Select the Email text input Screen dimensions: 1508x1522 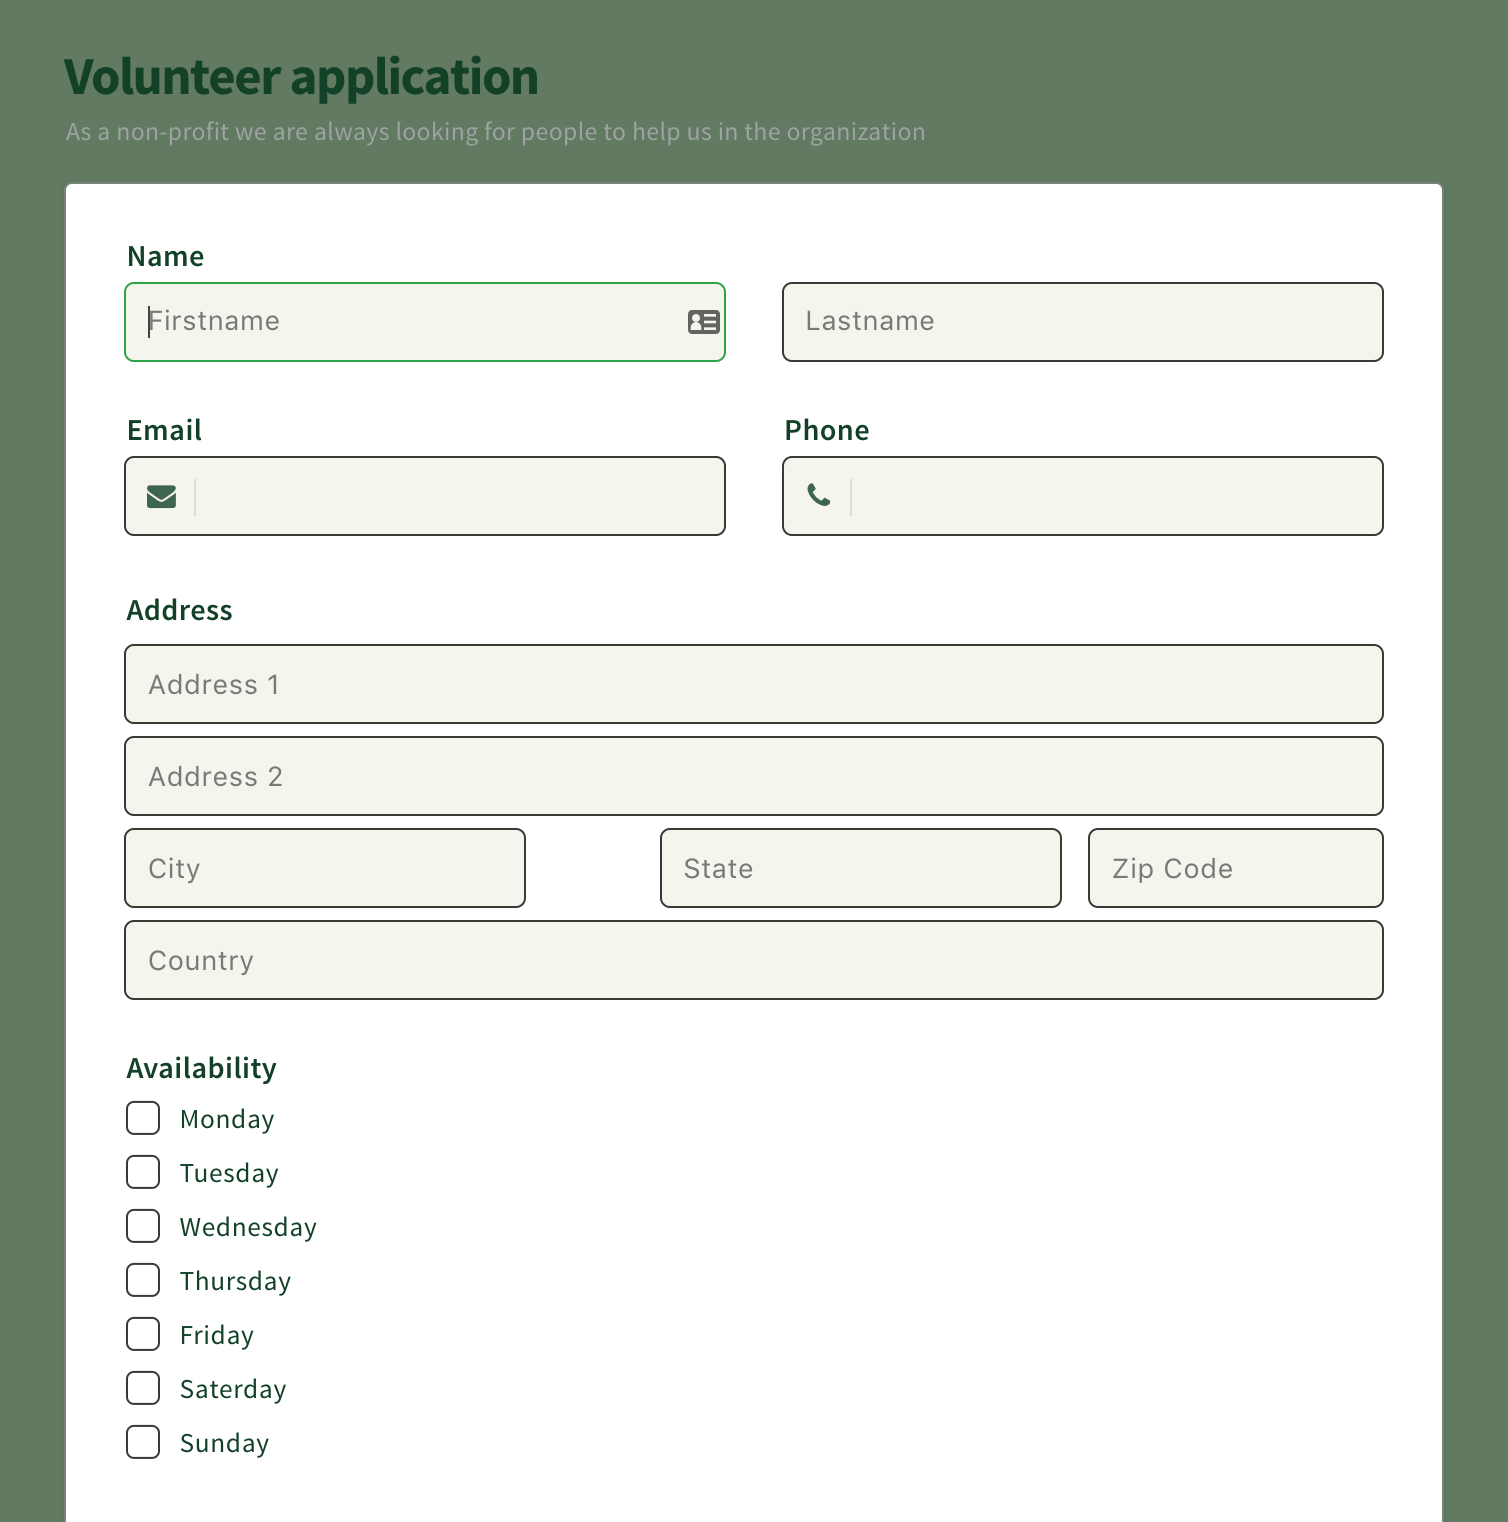tap(459, 496)
